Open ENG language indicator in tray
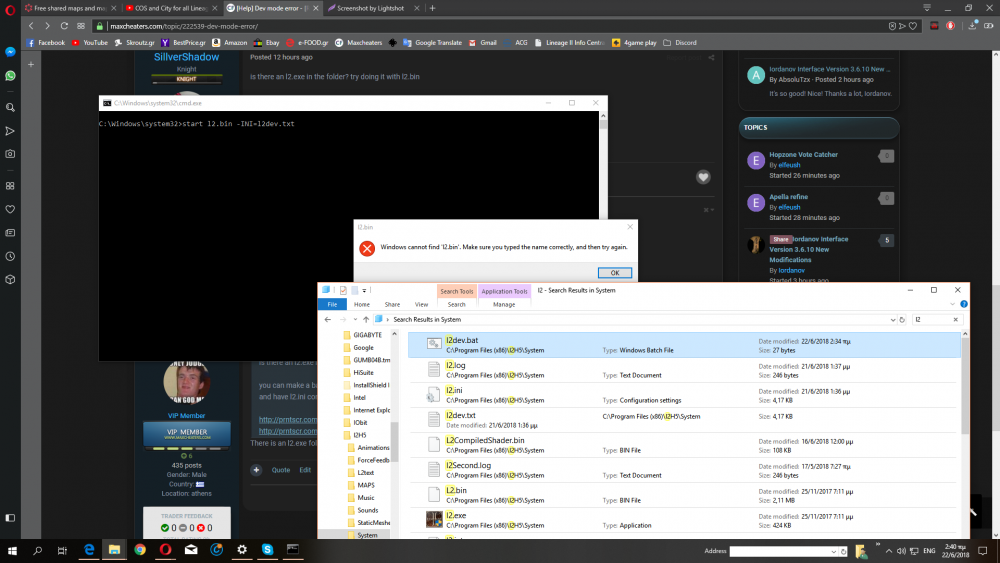Image resolution: width=1000 pixels, height=563 pixels. (929, 551)
